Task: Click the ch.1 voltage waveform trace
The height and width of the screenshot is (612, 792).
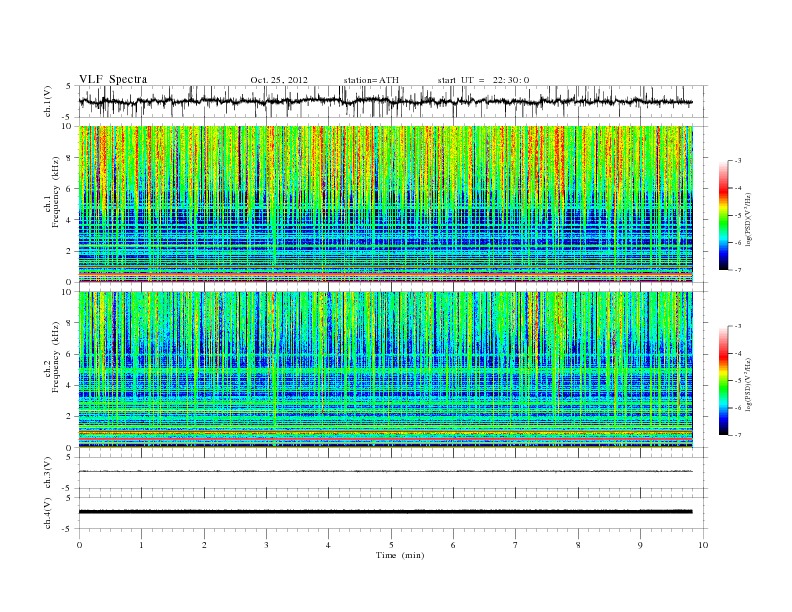Action: coord(385,101)
